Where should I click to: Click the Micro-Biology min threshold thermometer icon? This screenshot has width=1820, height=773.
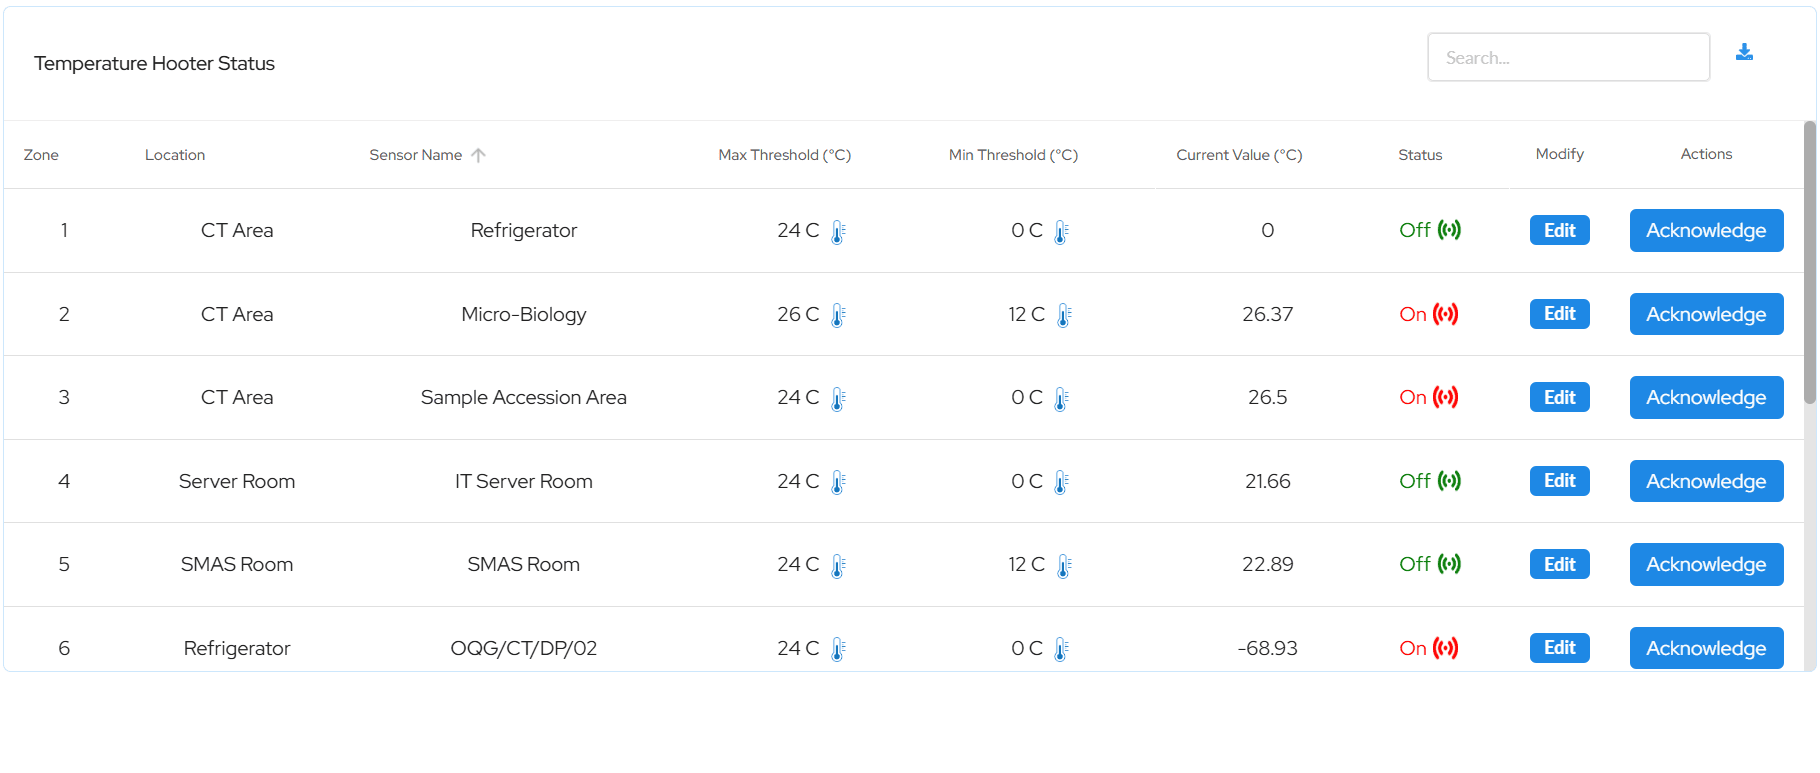(x=1064, y=316)
